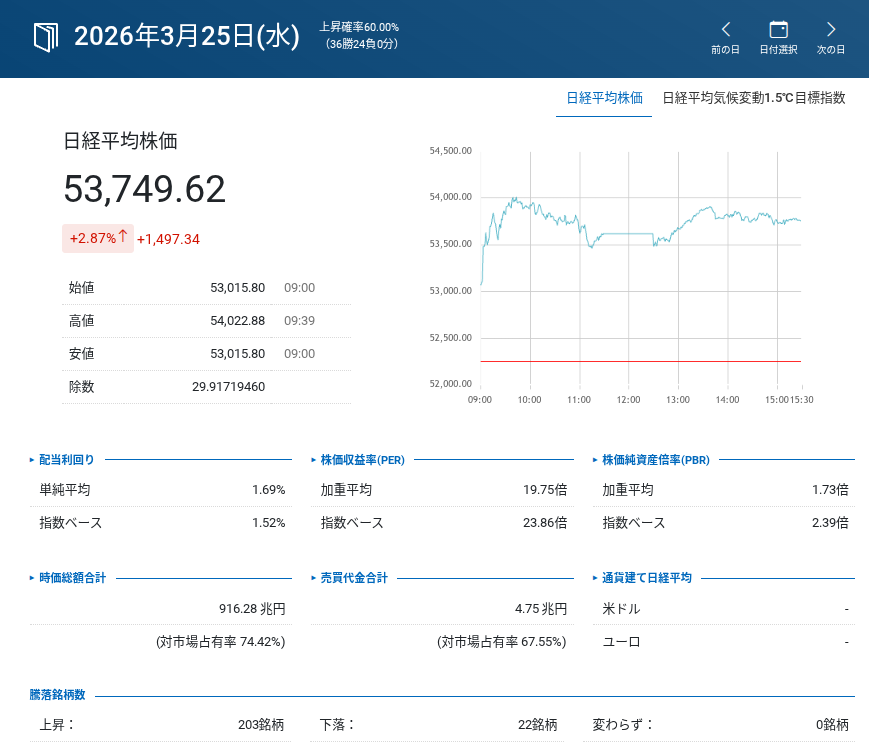Open the 日付選択 calendar icon
The image size is (869, 746).
point(778,29)
